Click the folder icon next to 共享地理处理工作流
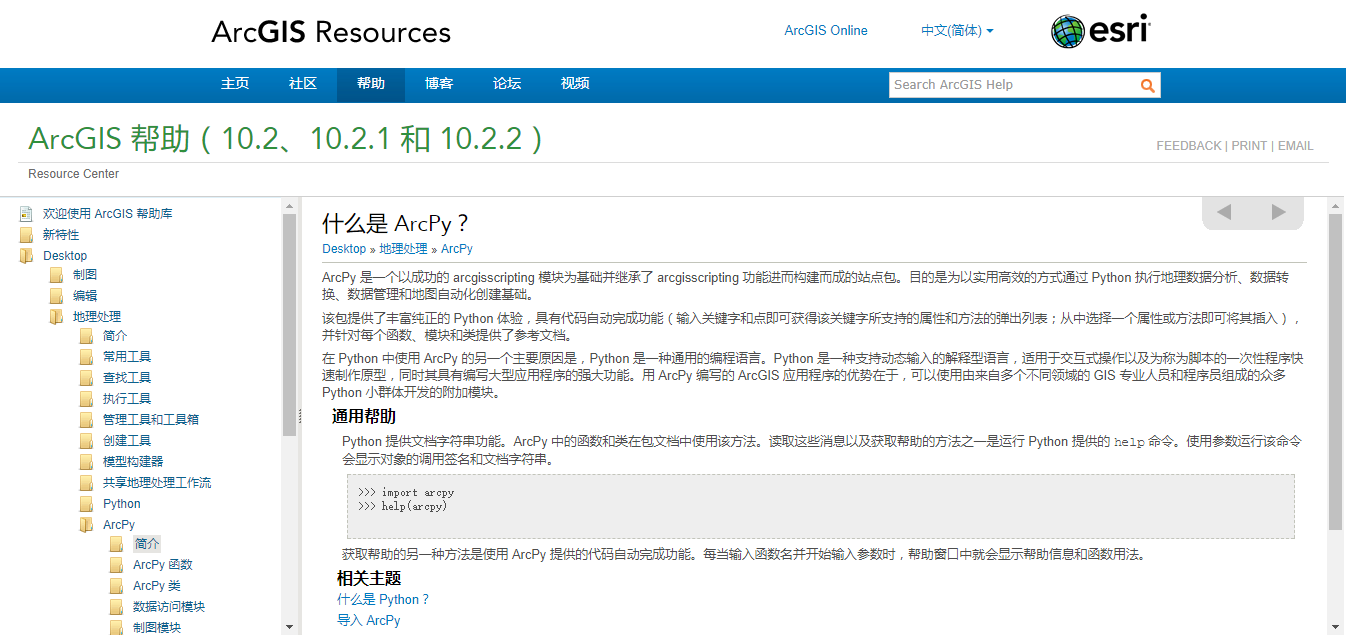 86,483
